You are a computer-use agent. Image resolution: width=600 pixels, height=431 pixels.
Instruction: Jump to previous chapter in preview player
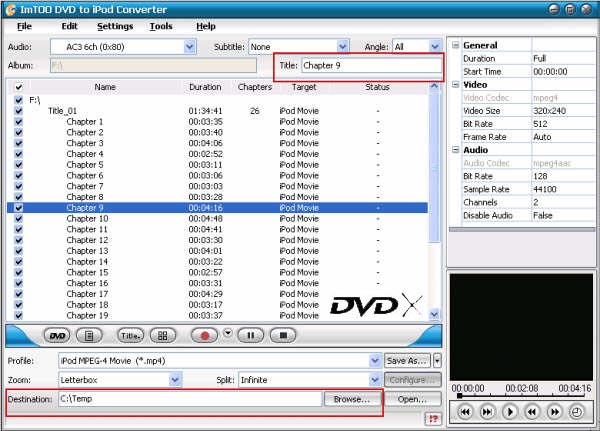point(465,412)
